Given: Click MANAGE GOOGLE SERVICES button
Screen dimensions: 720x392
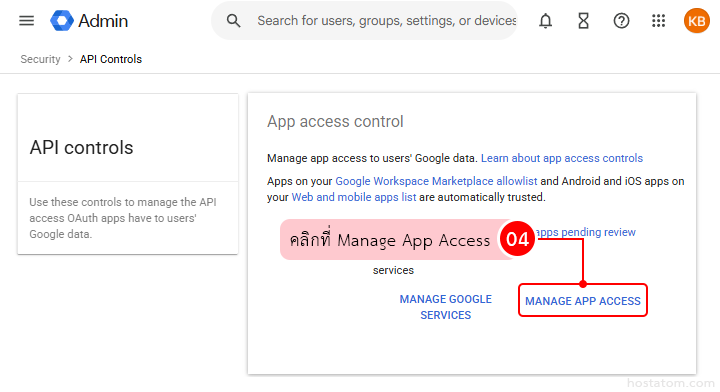Looking at the screenshot, I should coord(445,307).
